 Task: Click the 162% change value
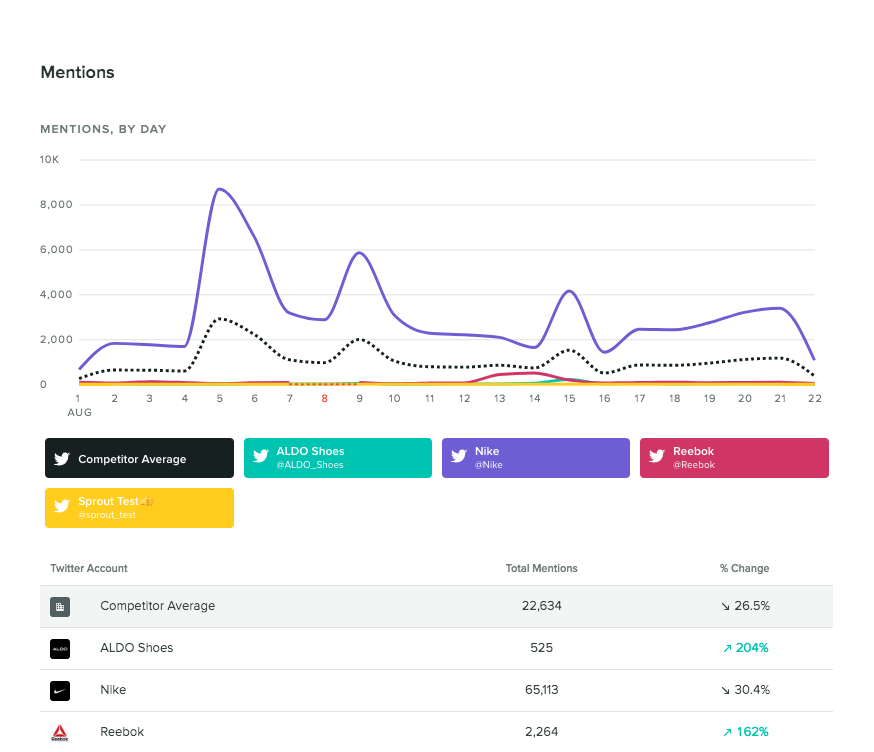(x=752, y=731)
